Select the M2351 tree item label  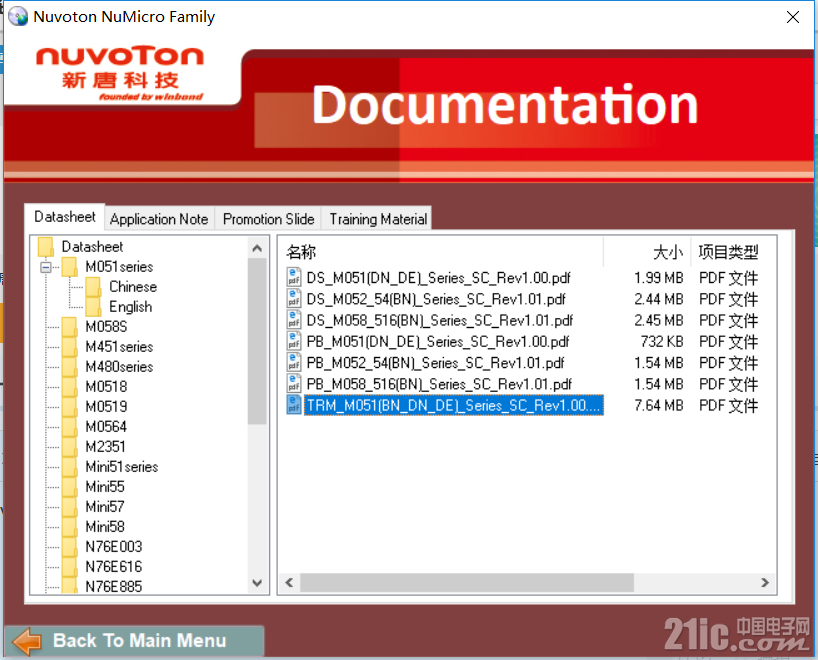coord(105,447)
